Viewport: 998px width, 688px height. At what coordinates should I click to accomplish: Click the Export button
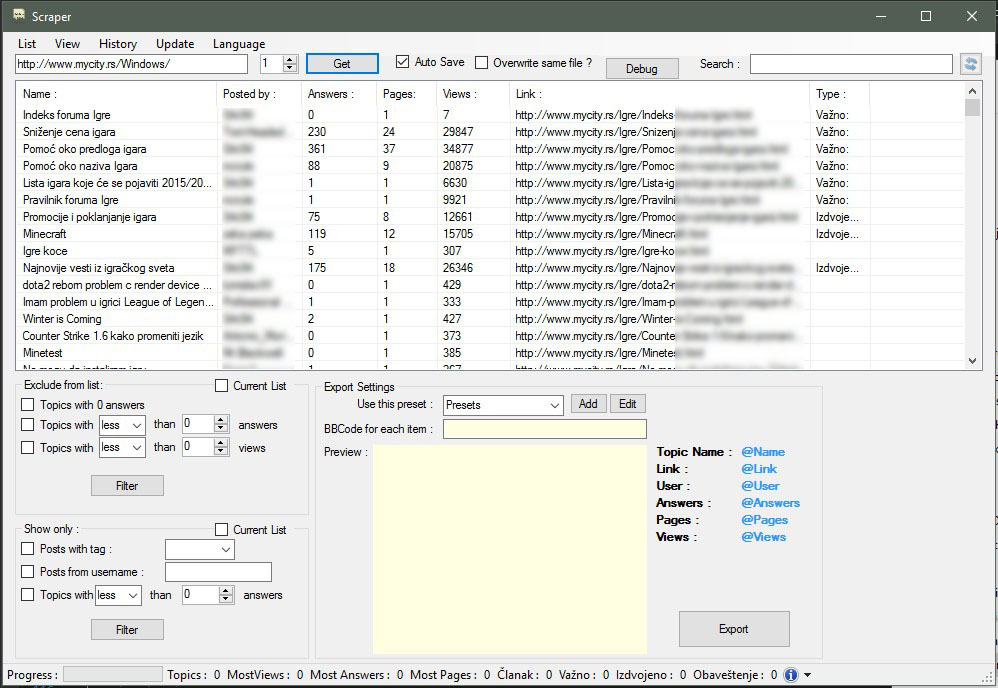coord(733,629)
